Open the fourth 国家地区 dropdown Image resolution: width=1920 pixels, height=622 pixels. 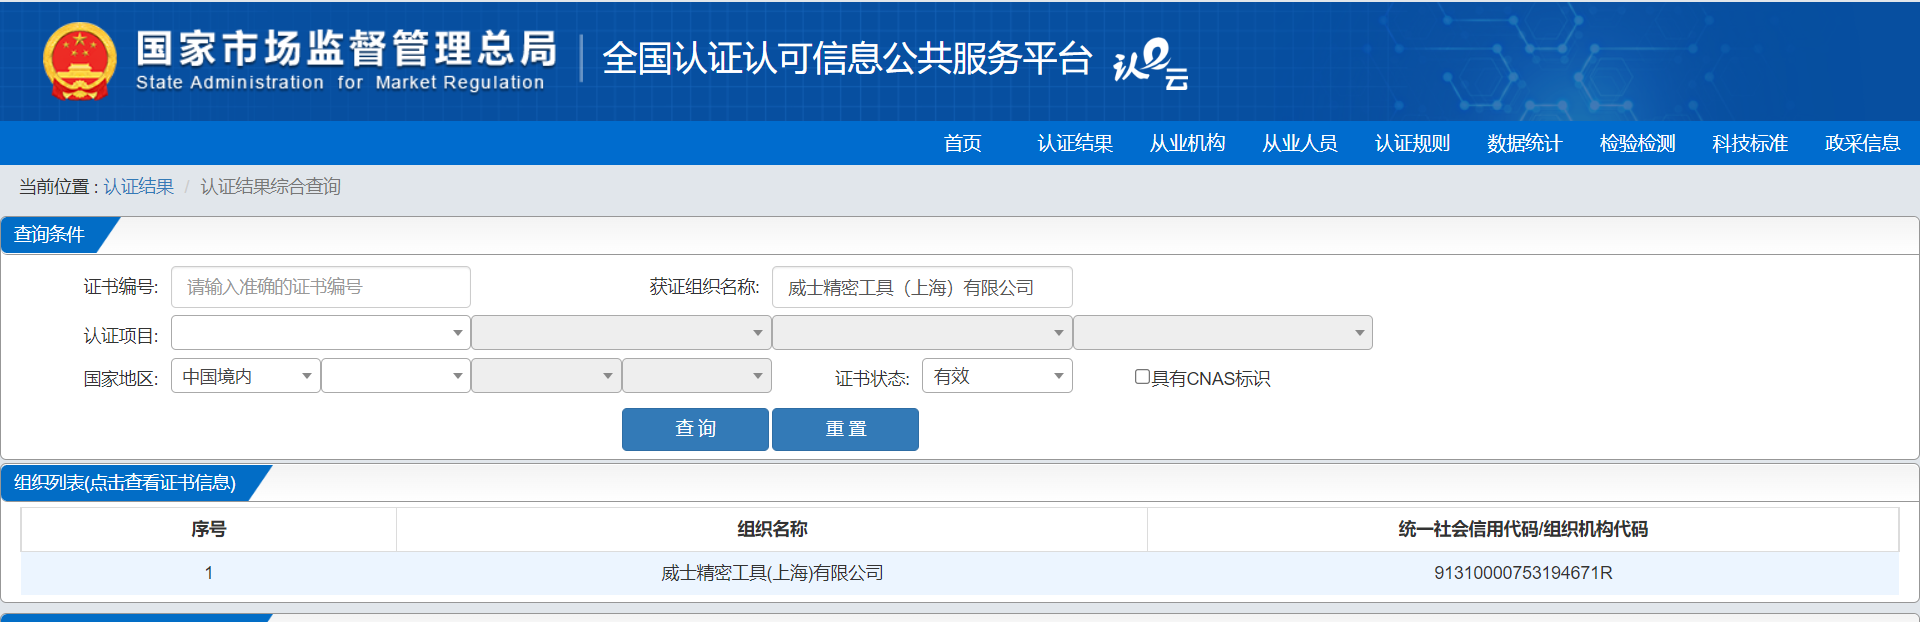click(x=697, y=376)
